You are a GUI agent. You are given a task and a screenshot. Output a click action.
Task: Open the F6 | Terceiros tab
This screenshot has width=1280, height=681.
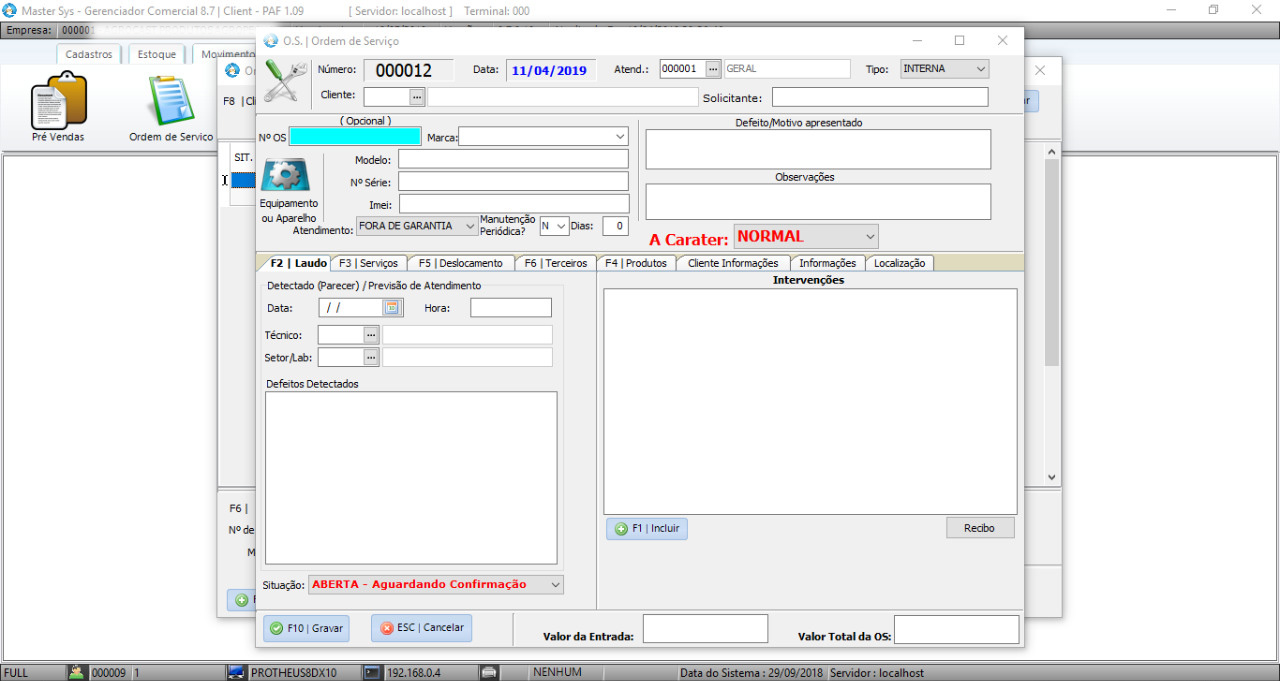coord(555,263)
